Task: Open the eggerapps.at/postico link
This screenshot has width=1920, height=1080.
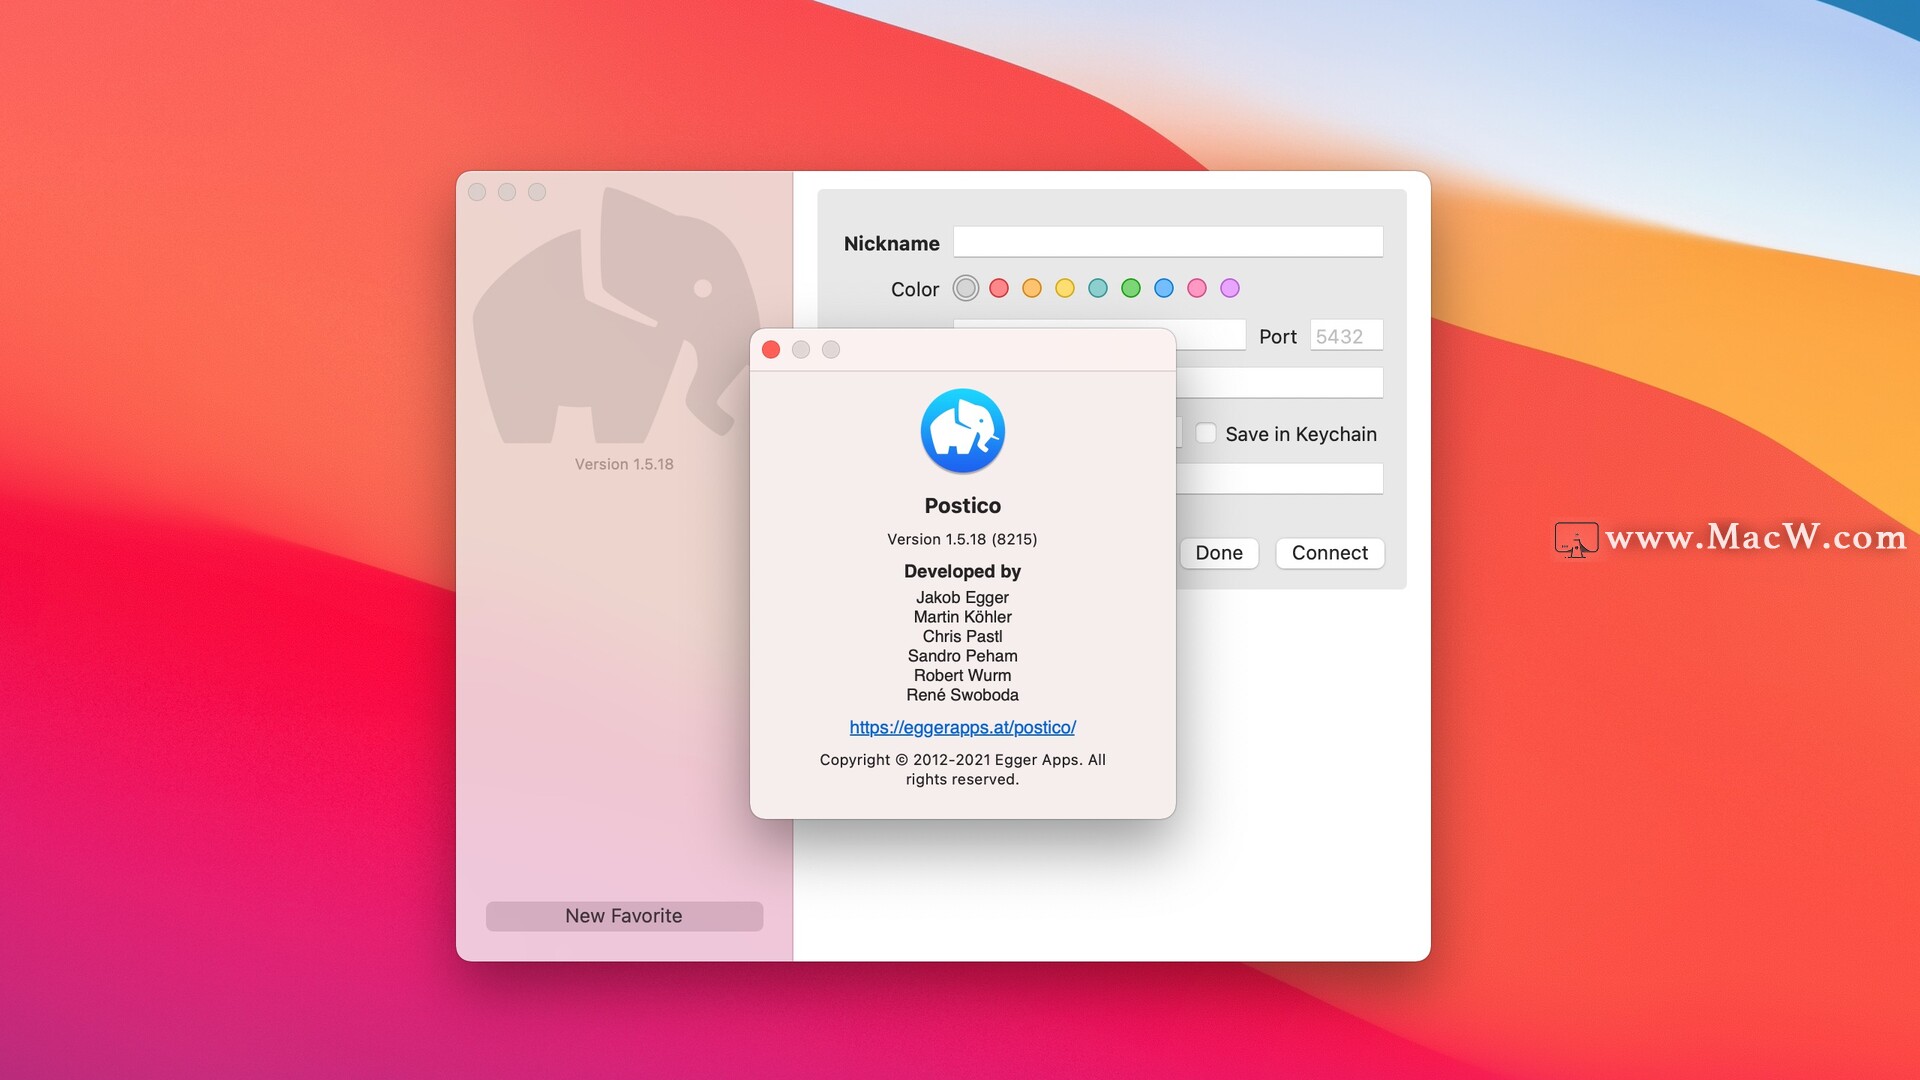Action: click(962, 727)
